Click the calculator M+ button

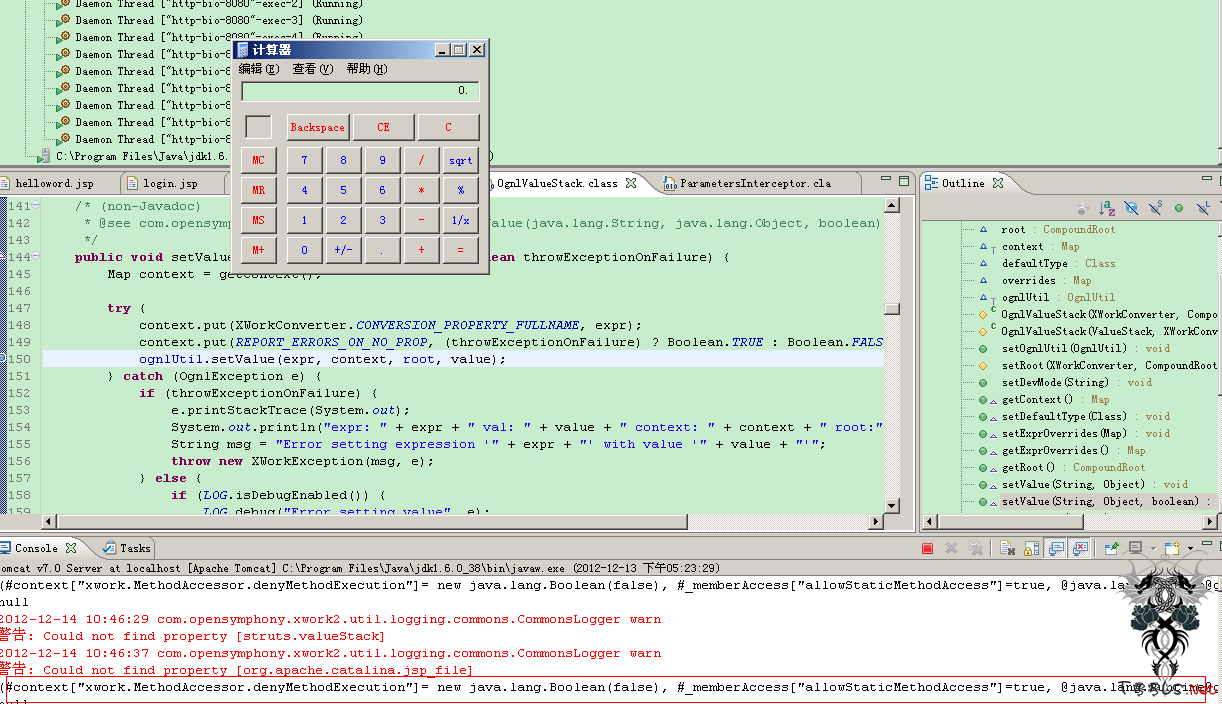[258, 250]
